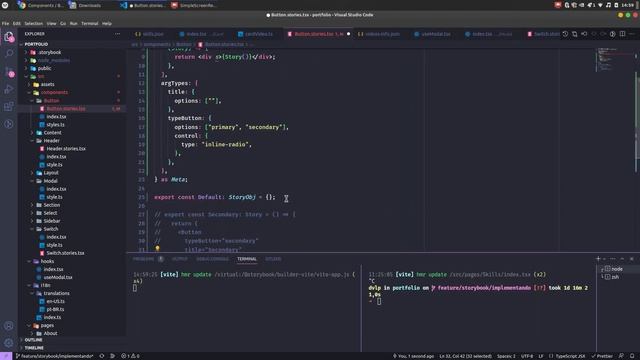Screen dimensions: 640x360
Task: Open the Source Control view
Action: coord(9,72)
